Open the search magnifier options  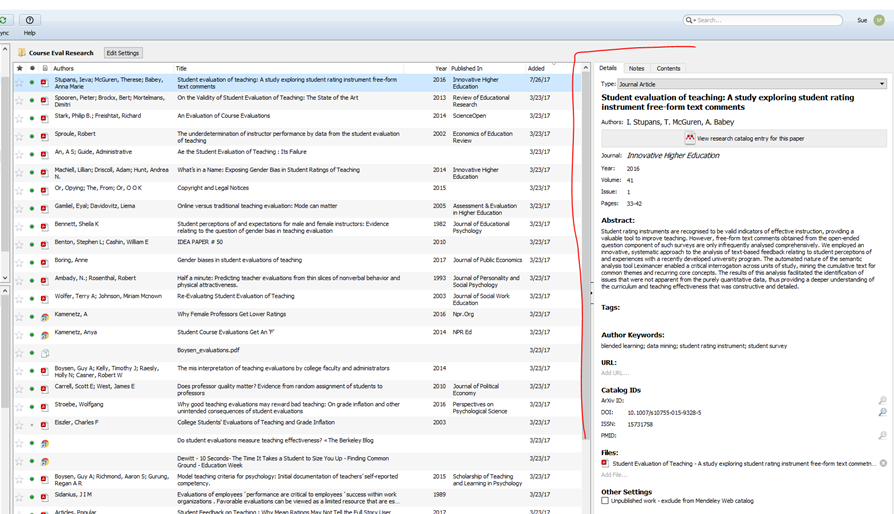coord(690,20)
